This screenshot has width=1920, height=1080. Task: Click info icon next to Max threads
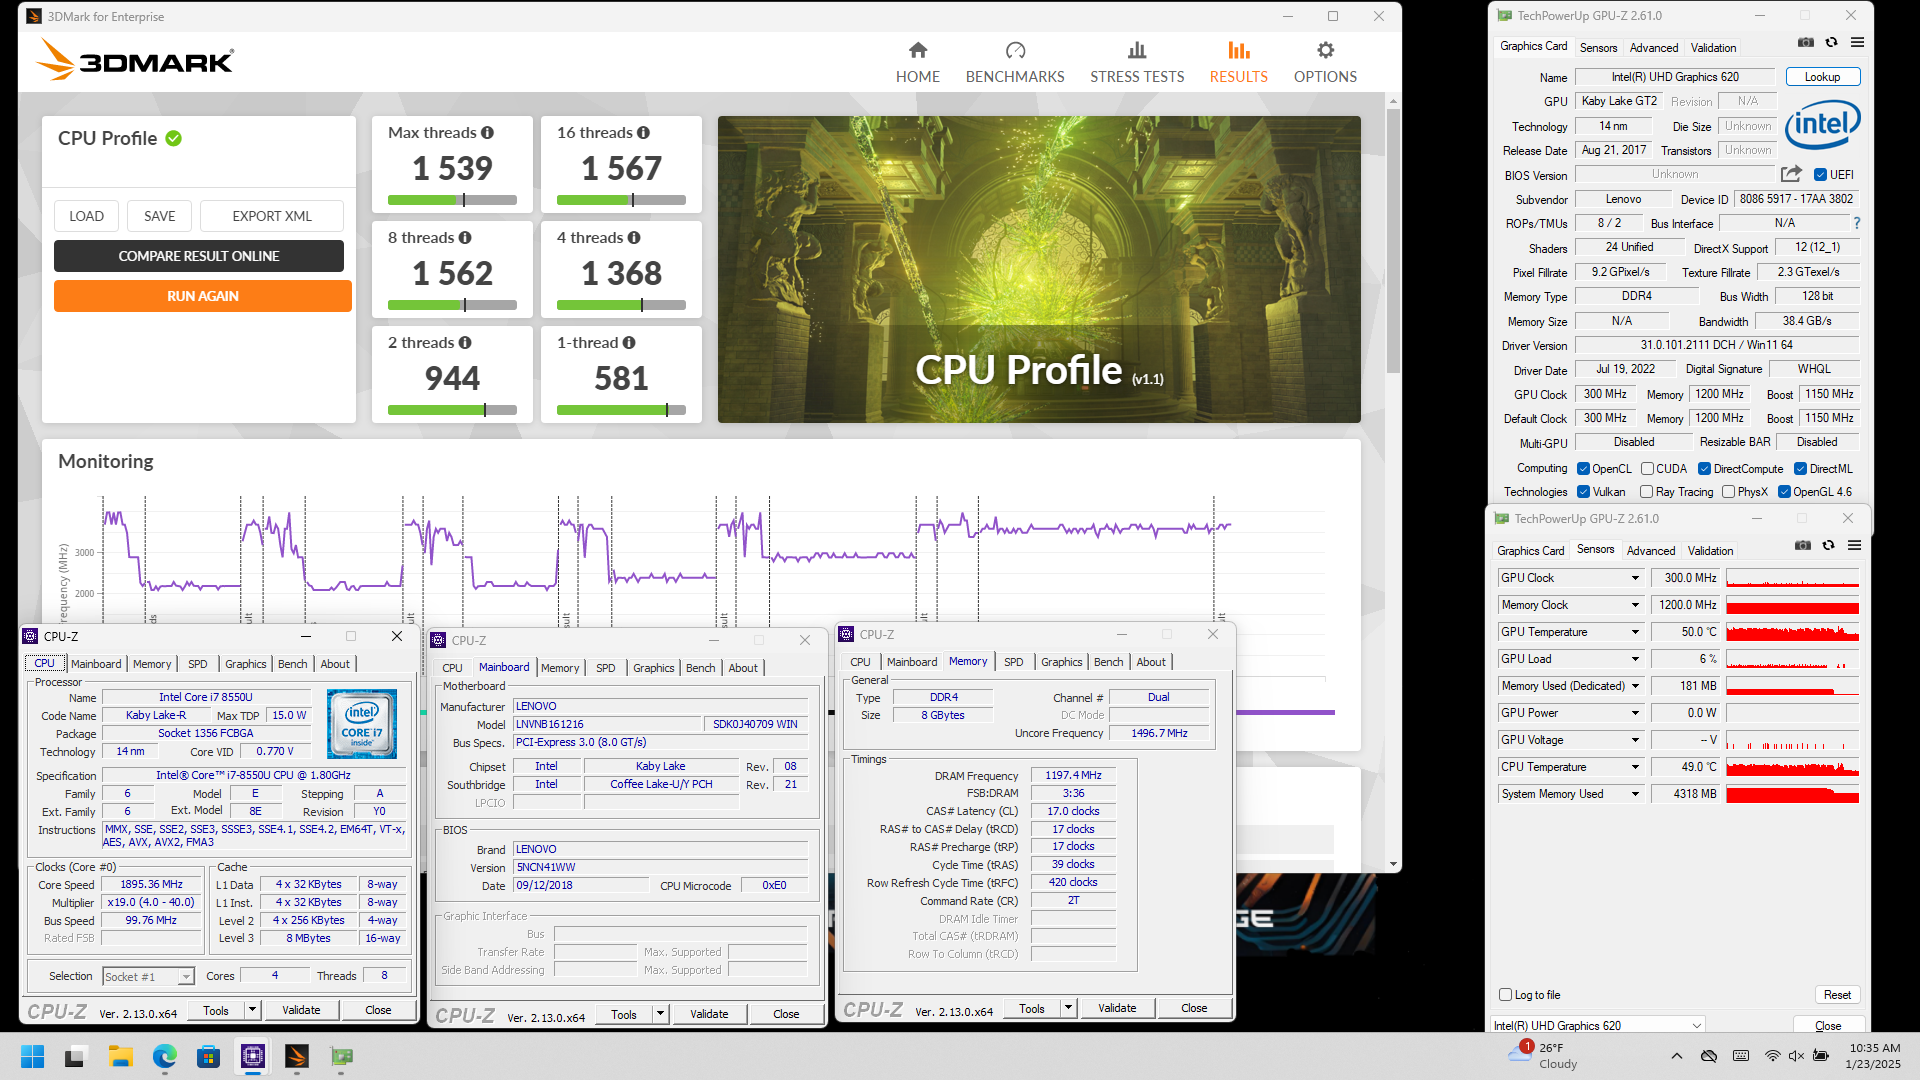point(487,133)
